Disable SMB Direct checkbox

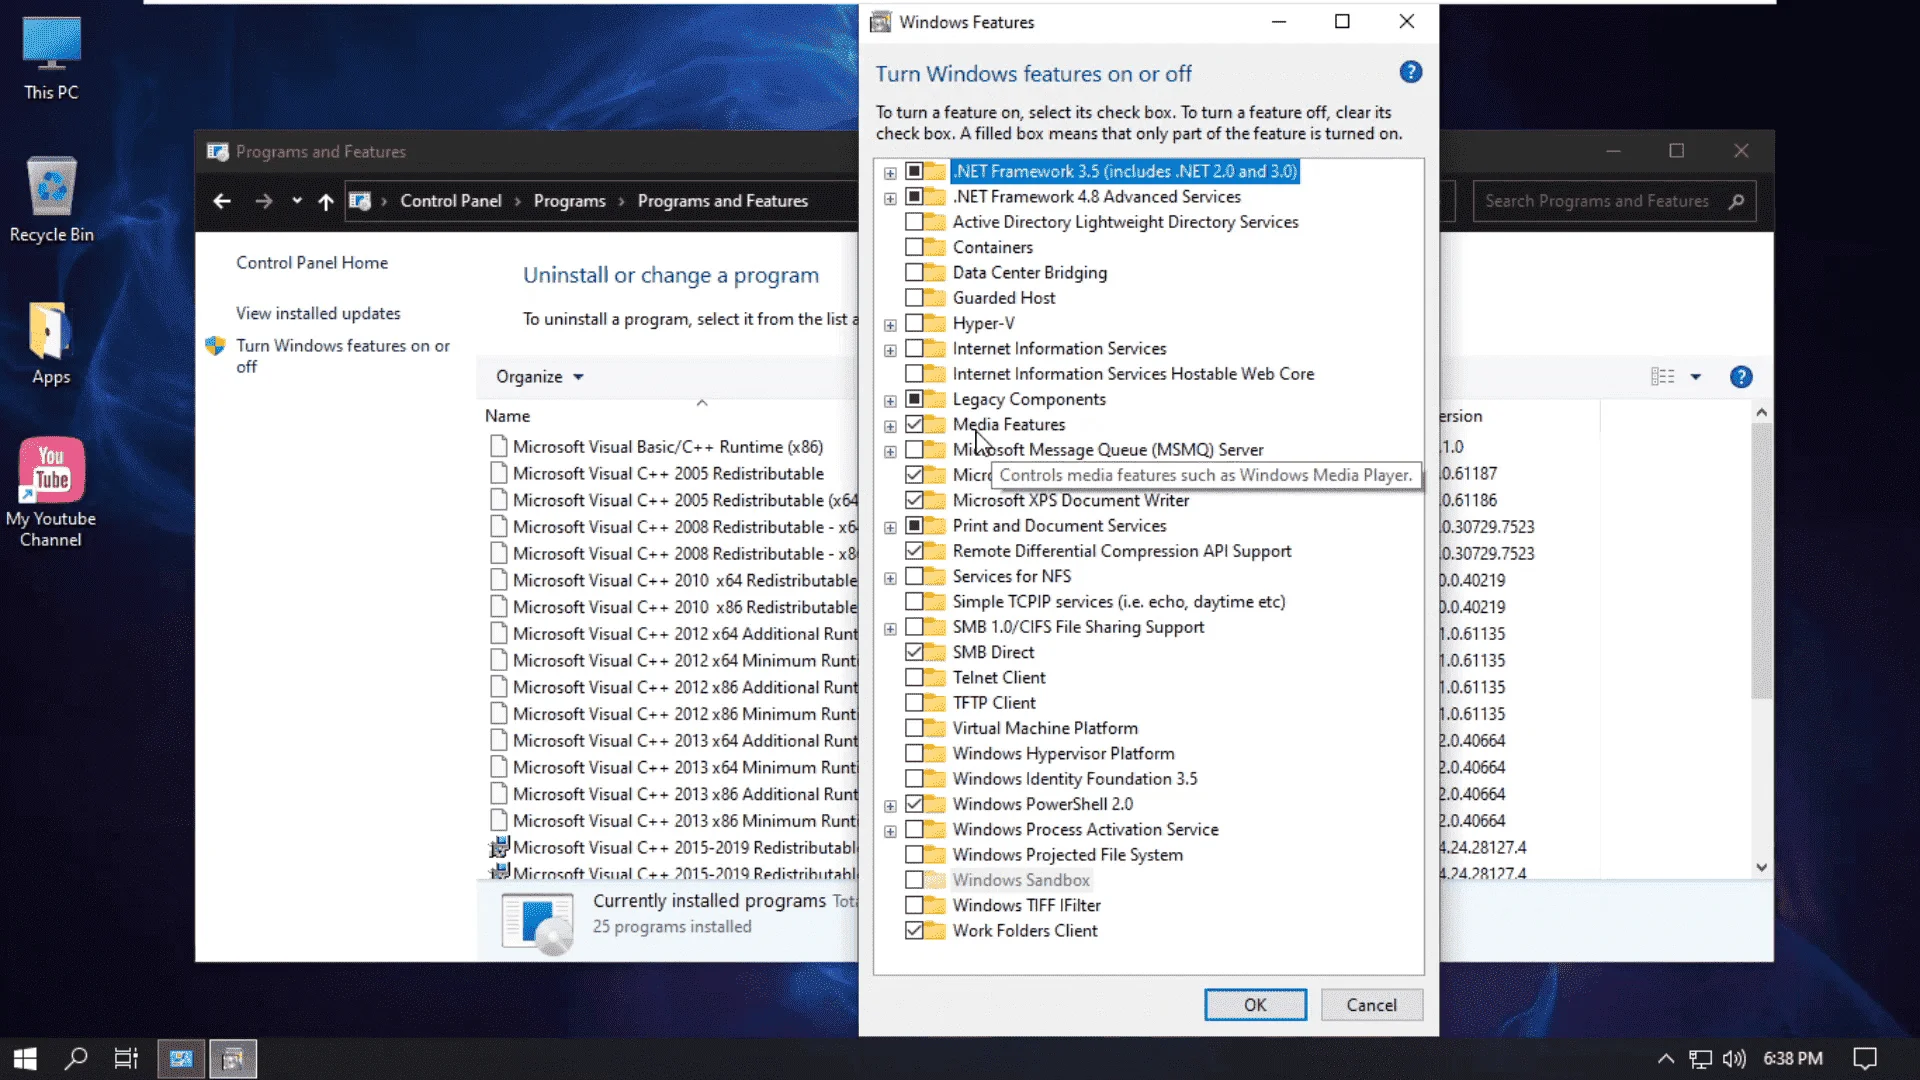914,652
